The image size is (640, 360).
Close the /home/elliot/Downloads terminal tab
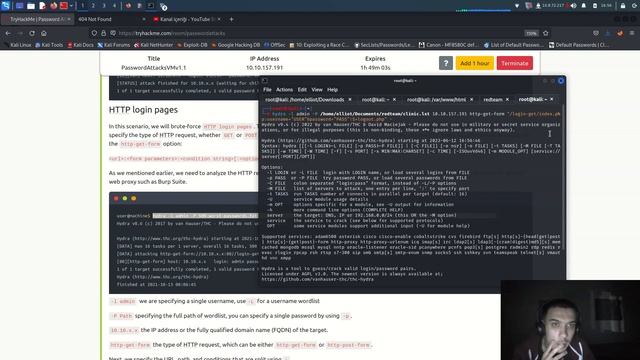[350, 100]
